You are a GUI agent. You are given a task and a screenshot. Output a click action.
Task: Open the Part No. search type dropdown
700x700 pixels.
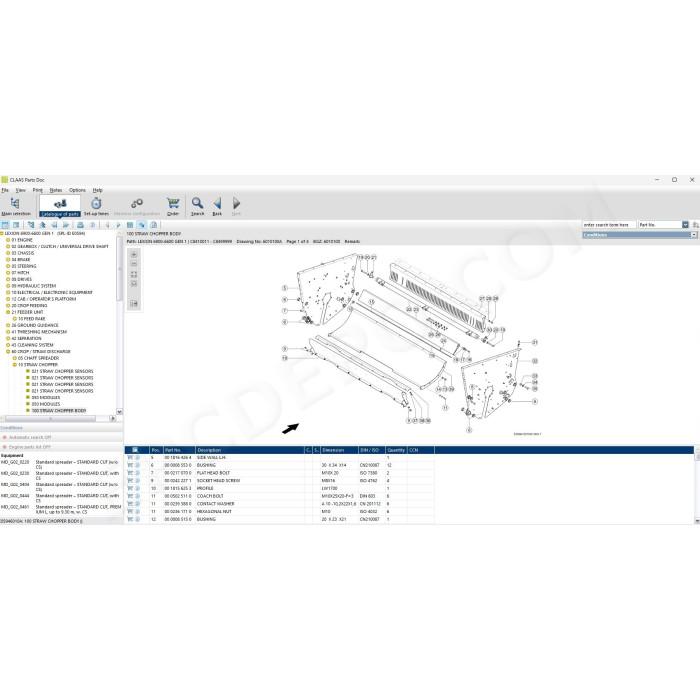click(x=685, y=225)
